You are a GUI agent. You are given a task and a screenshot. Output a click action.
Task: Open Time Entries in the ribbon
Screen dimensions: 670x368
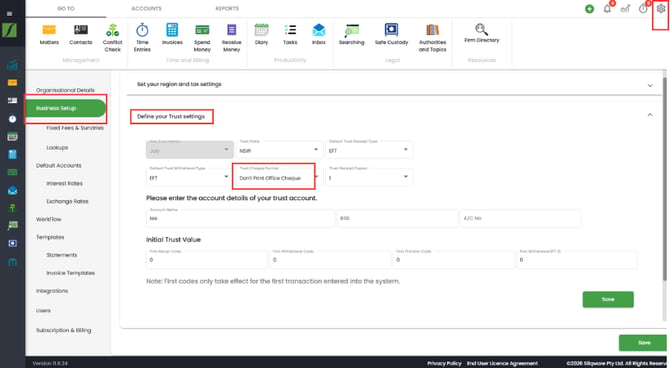pyautogui.click(x=142, y=38)
